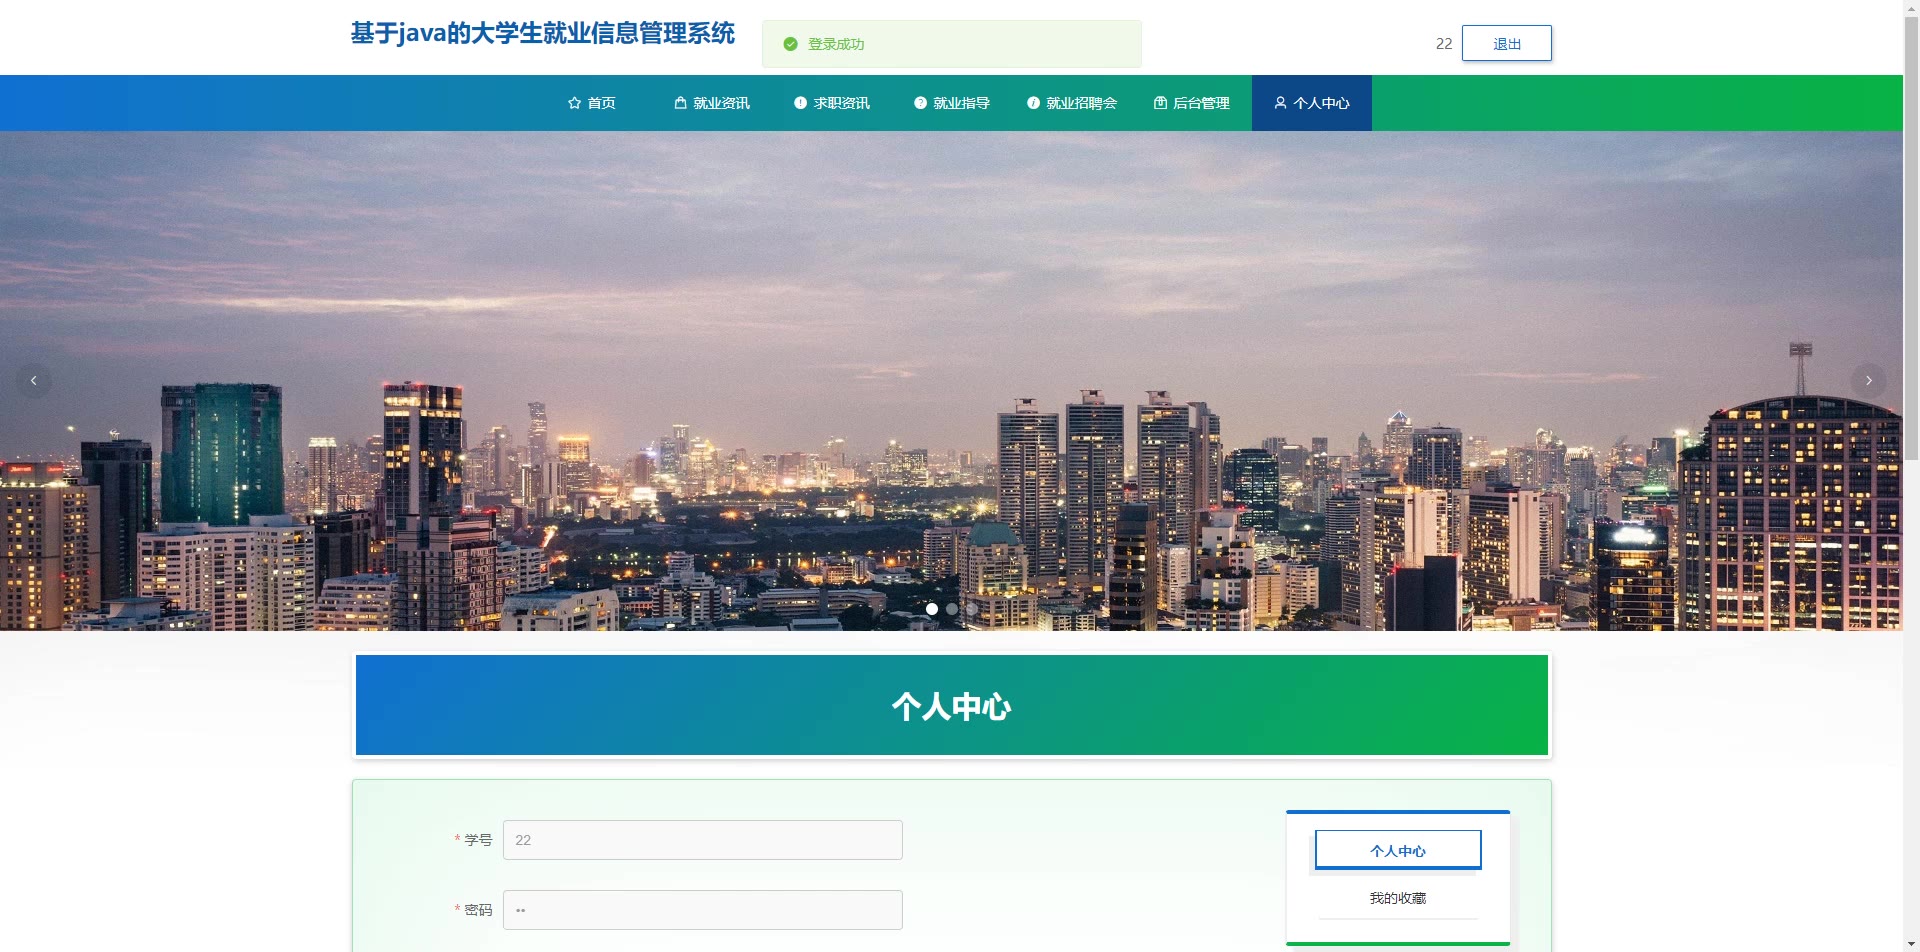Open 我的收藏 in side panel
This screenshot has height=952, width=1920.
click(x=1398, y=898)
